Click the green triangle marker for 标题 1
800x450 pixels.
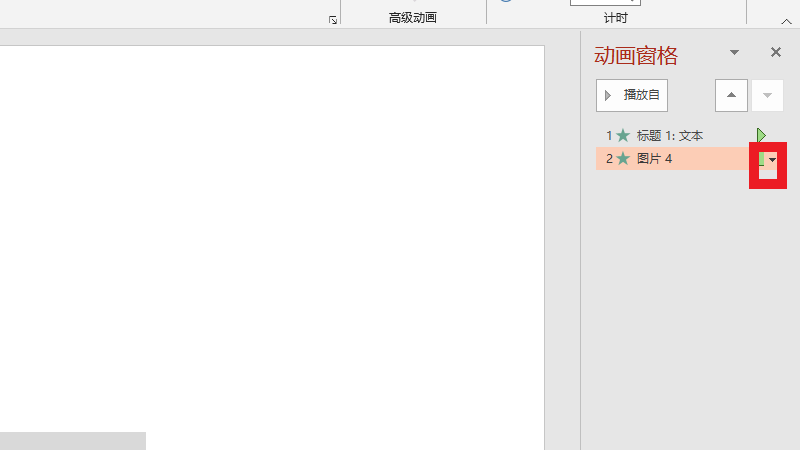[761, 135]
